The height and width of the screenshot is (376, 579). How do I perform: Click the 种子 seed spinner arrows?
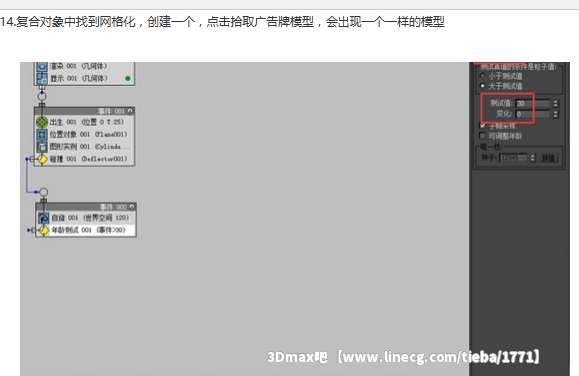[532, 158]
